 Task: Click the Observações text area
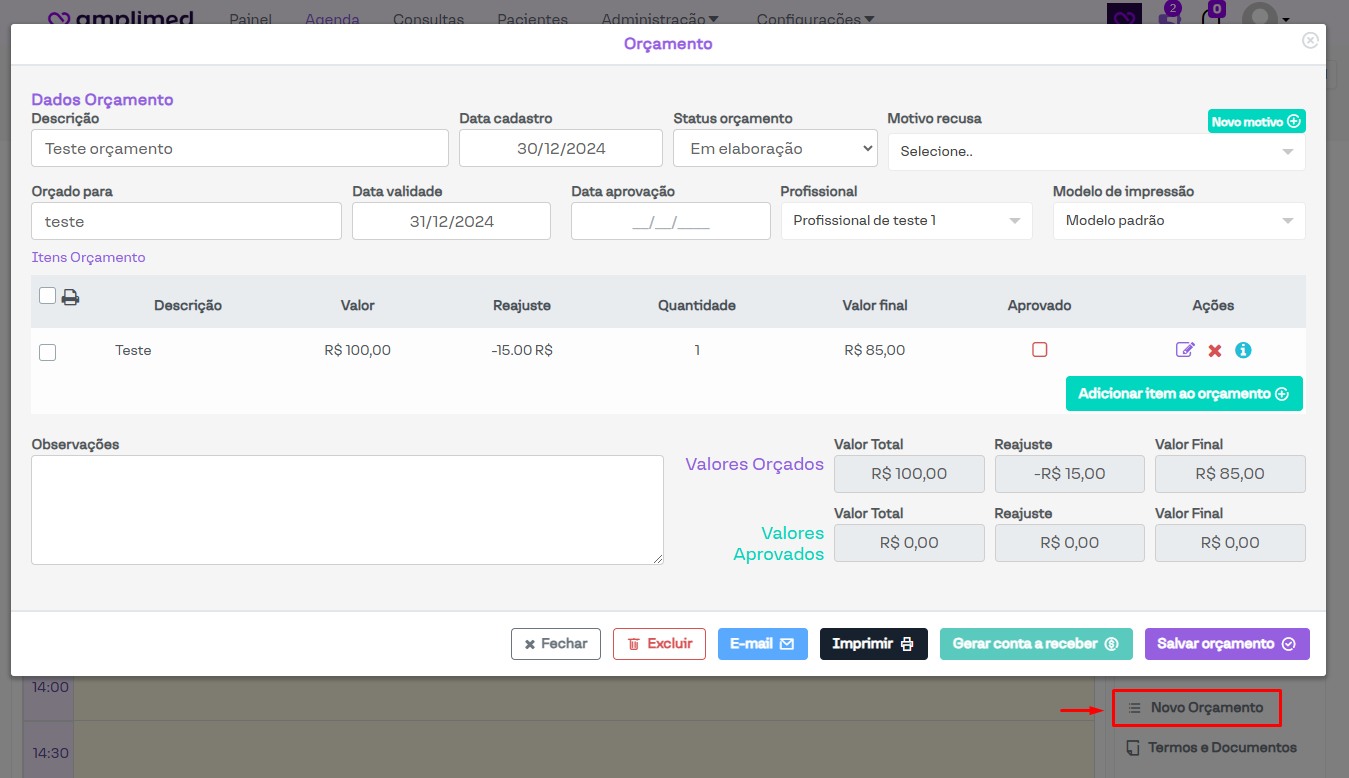click(x=346, y=510)
